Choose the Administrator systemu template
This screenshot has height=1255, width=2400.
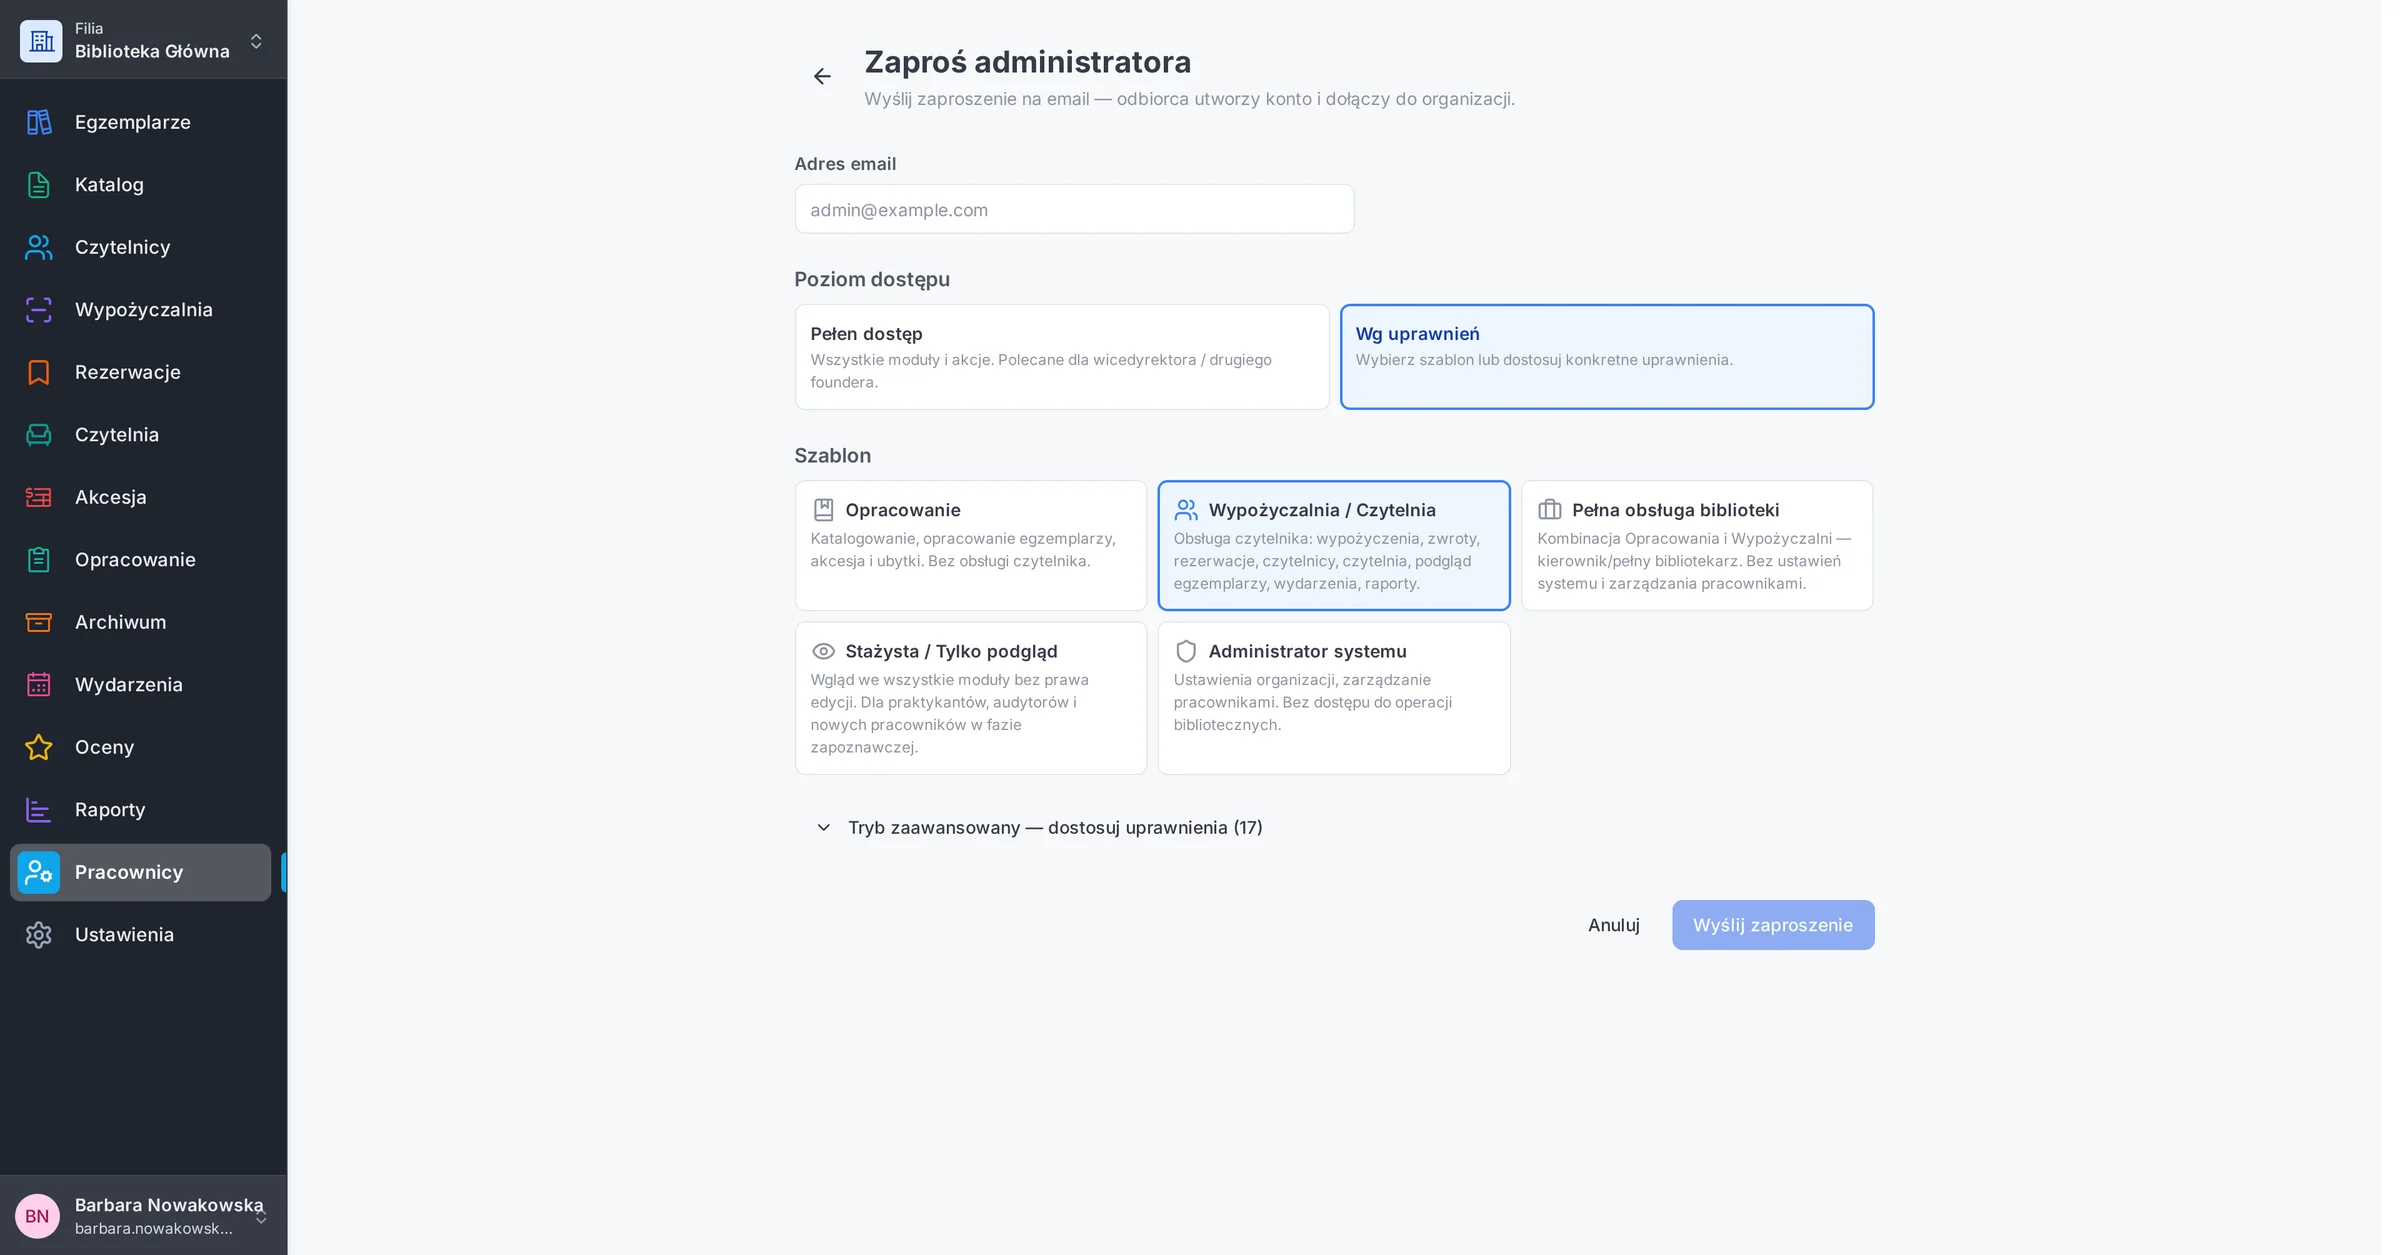pos(1334,698)
